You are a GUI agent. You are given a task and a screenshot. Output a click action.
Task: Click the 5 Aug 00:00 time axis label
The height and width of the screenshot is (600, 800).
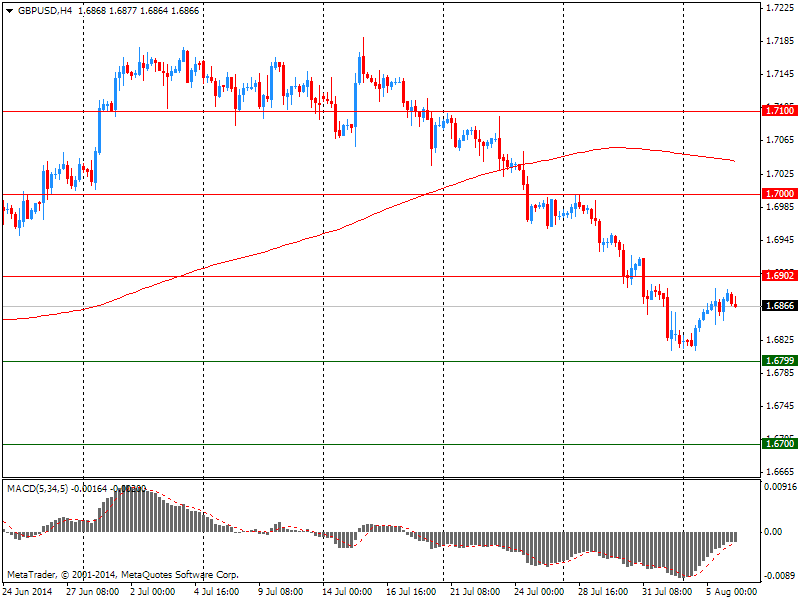click(x=732, y=592)
